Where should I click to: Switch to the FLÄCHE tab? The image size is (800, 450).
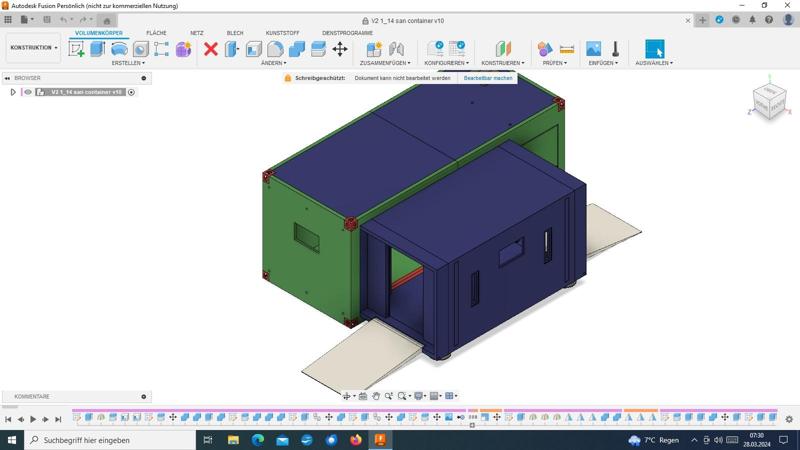coord(156,33)
